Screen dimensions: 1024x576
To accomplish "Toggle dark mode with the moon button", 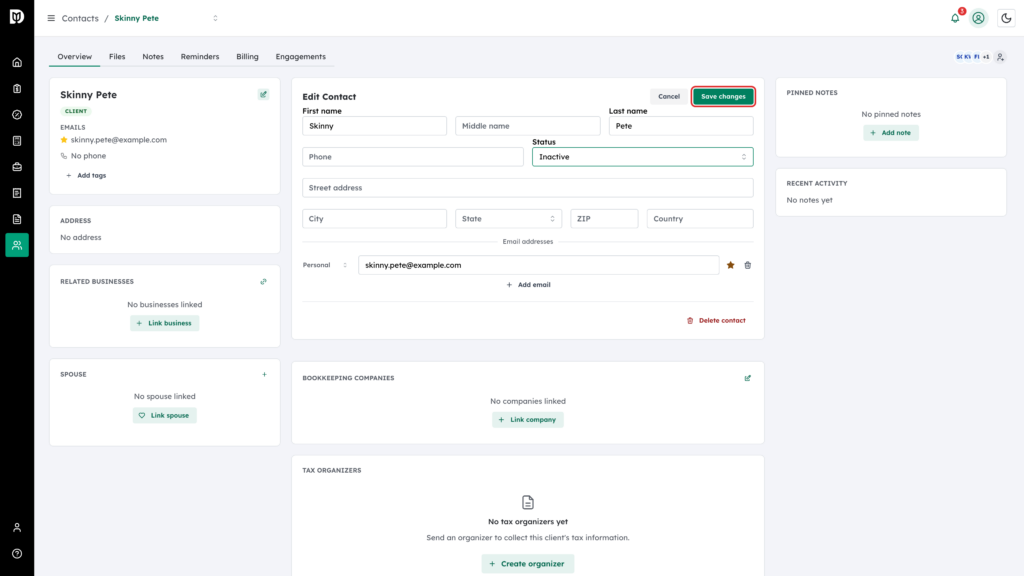I will 1006,18.
